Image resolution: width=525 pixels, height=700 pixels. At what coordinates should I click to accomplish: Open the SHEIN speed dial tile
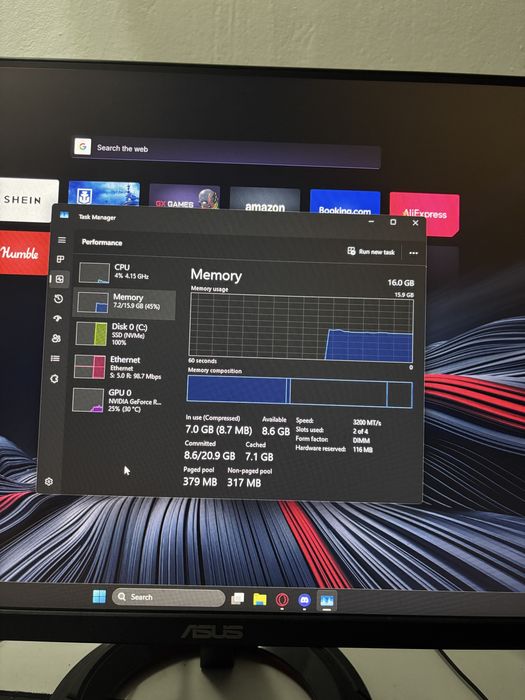28,200
